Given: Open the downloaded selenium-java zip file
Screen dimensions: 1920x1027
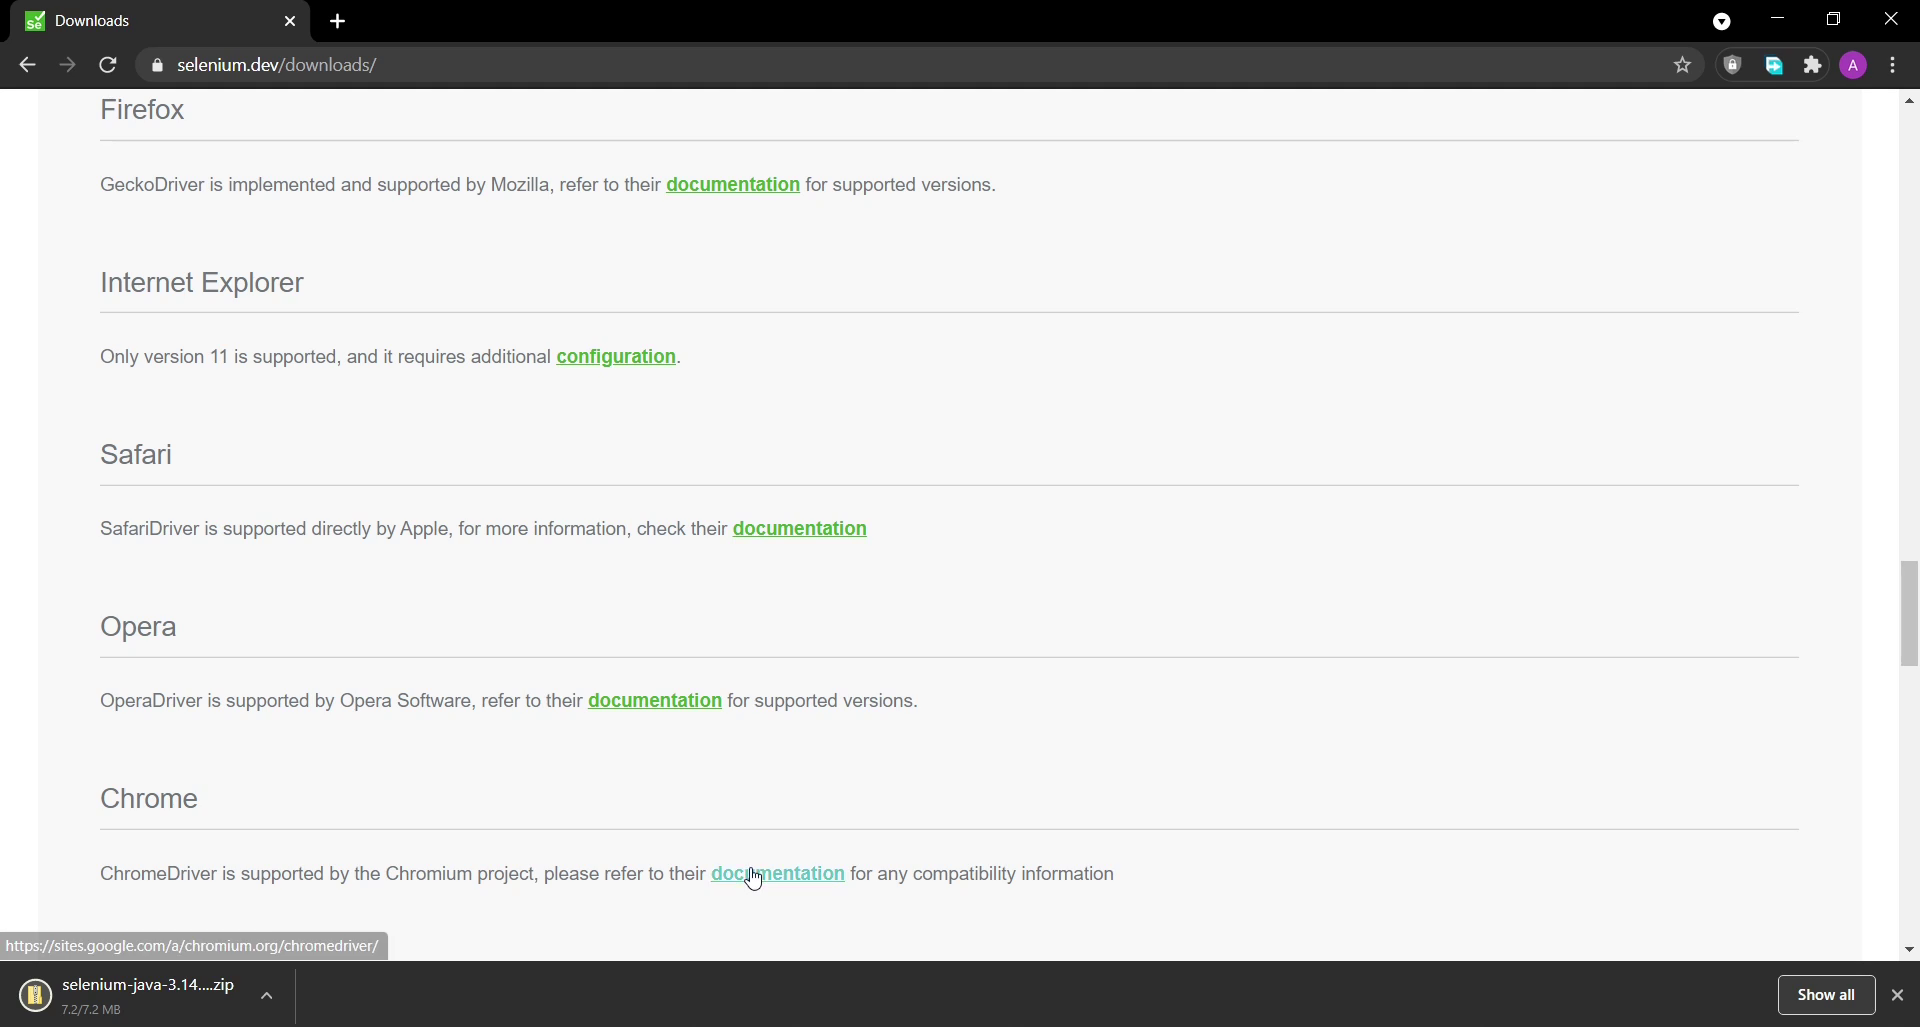Looking at the screenshot, I should 148,985.
